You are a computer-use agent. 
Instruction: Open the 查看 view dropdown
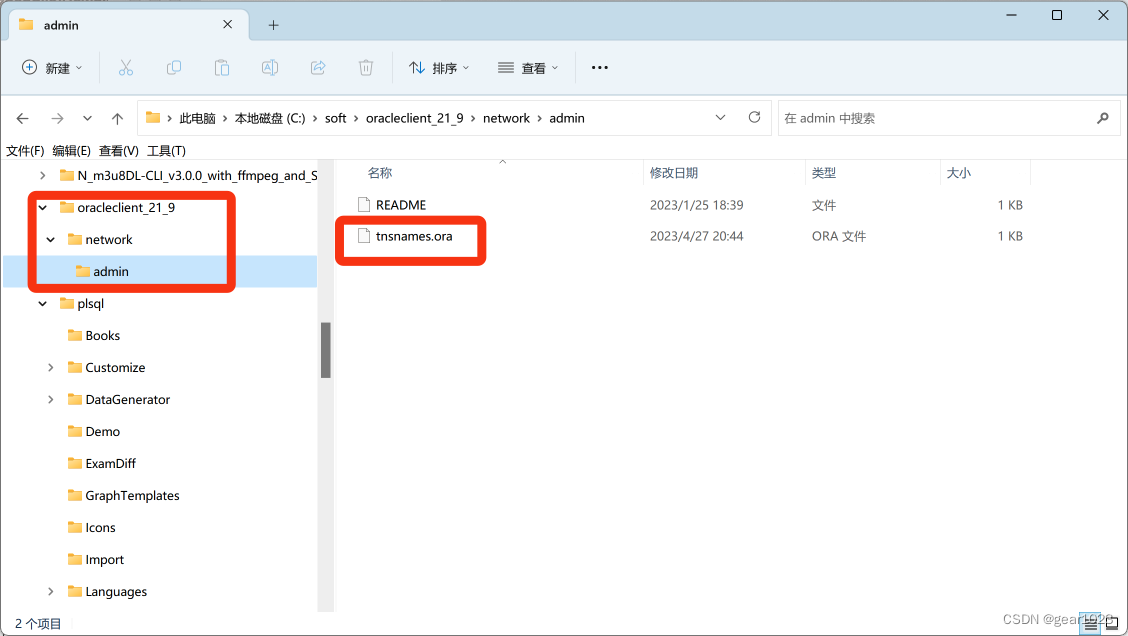pyautogui.click(x=527, y=67)
